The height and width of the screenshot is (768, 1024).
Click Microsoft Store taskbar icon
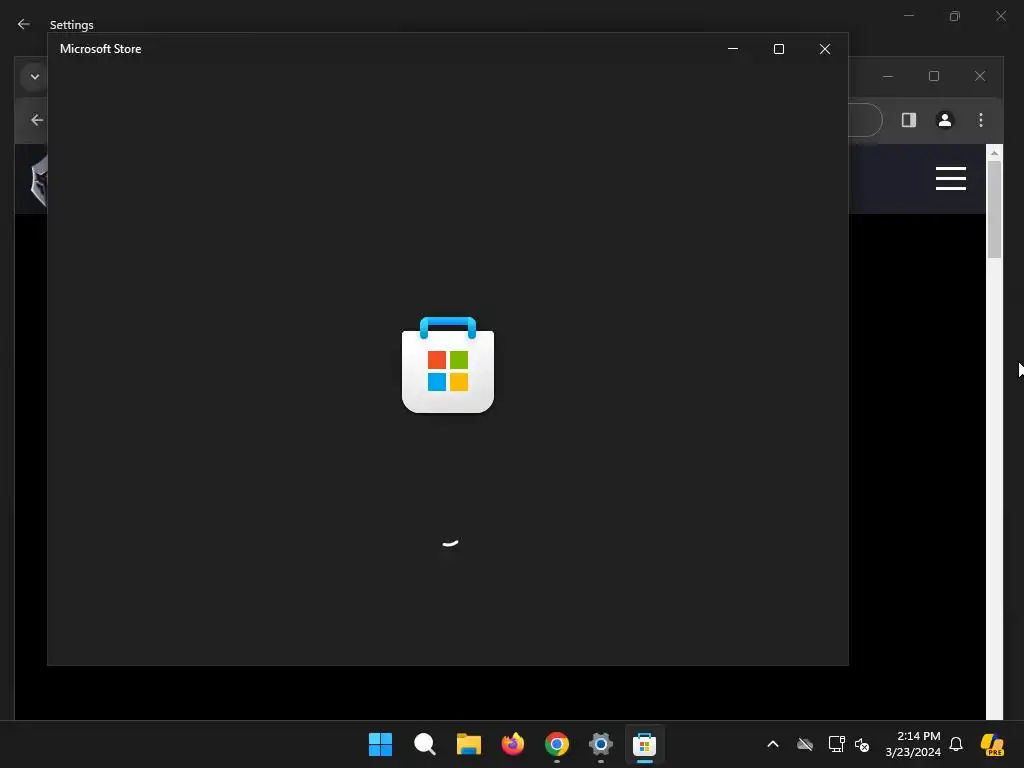pyautogui.click(x=645, y=744)
